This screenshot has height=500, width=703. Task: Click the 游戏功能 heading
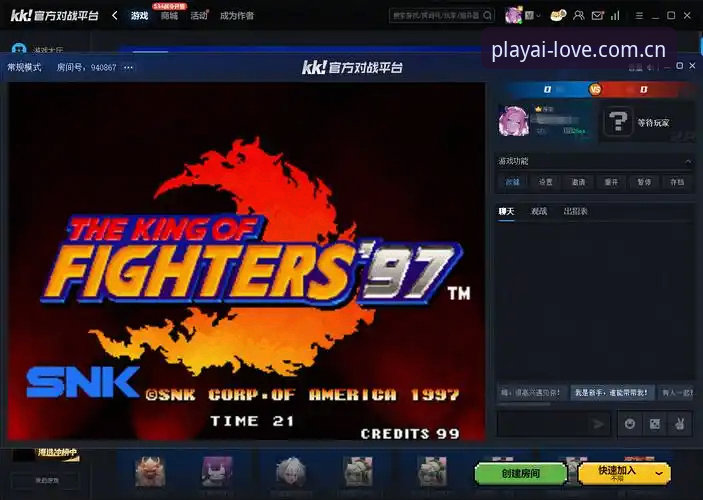point(513,161)
